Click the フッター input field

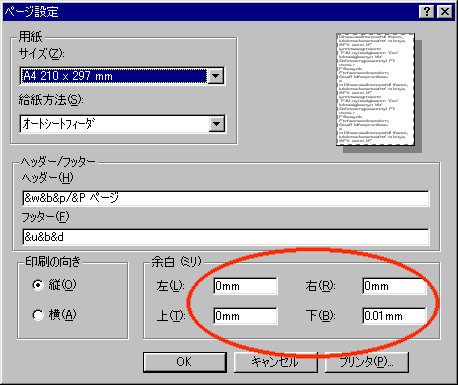(226, 237)
